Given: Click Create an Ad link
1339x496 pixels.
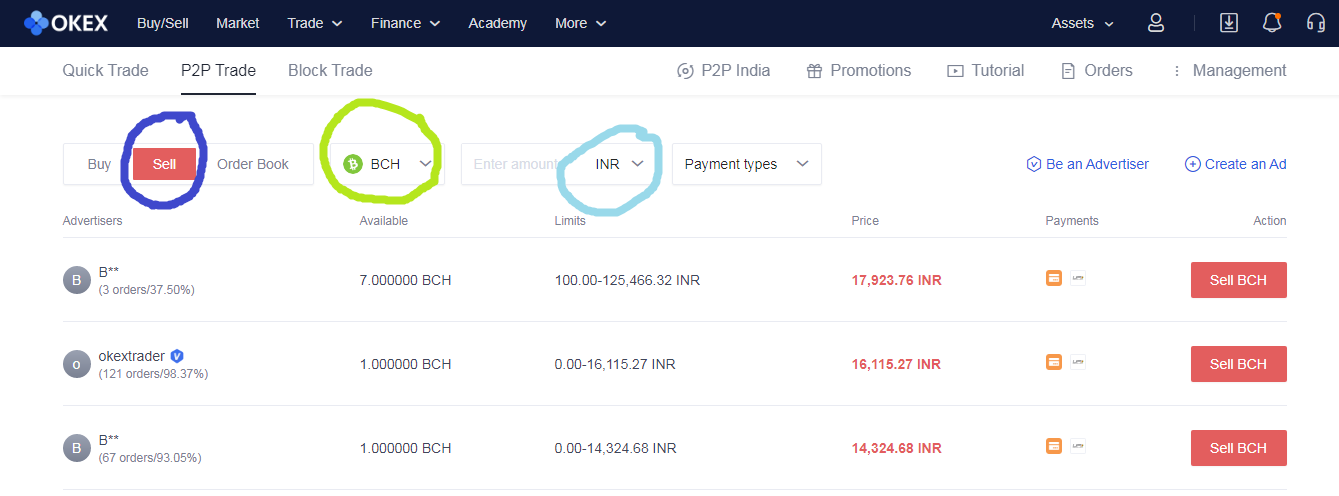Looking at the screenshot, I should tap(1235, 164).
